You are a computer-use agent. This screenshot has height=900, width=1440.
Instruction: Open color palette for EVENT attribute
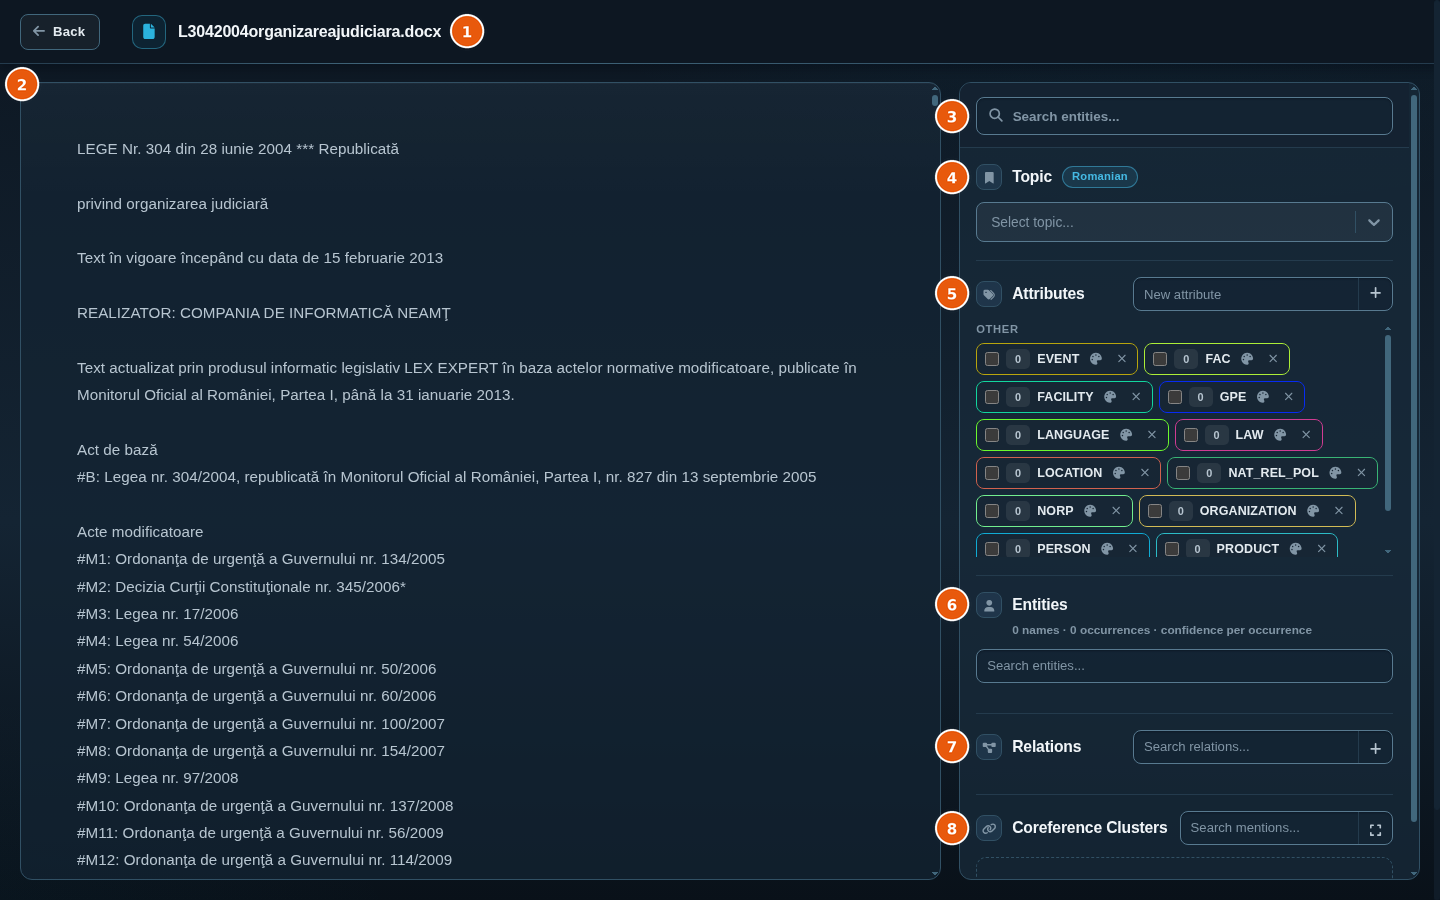click(x=1096, y=359)
